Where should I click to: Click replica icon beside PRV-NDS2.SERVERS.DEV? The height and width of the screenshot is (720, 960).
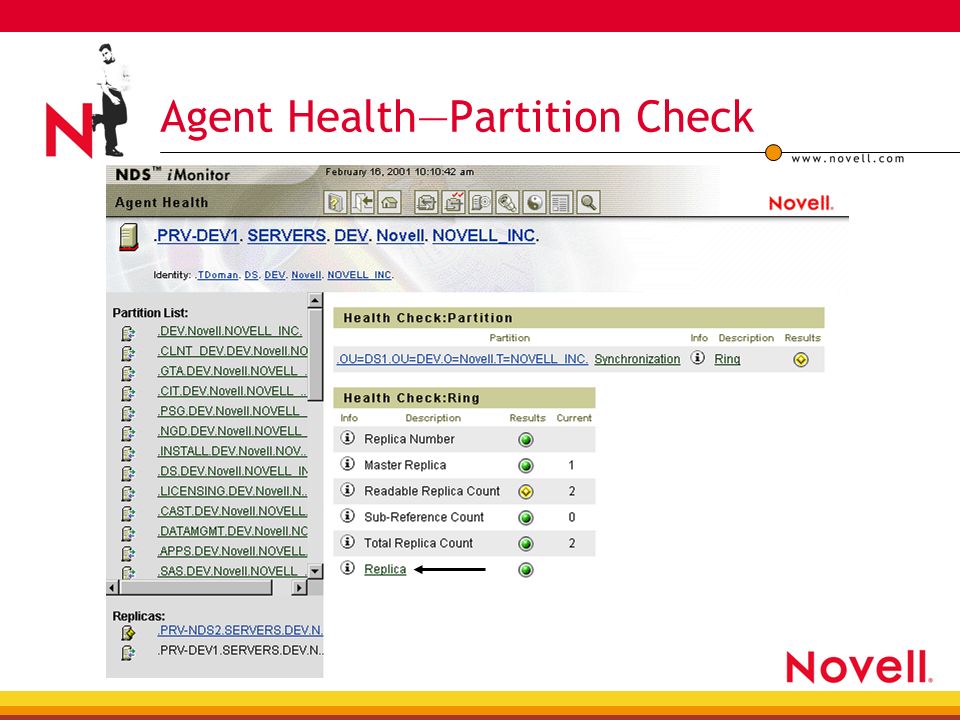(x=128, y=633)
